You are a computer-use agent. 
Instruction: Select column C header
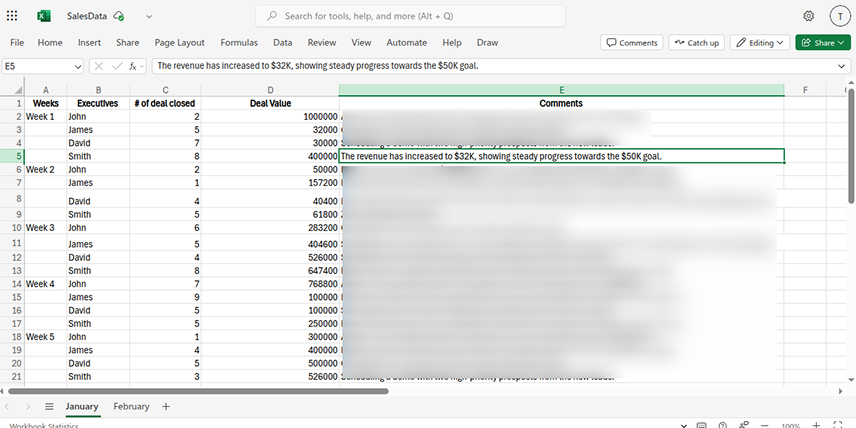coord(165,90)
